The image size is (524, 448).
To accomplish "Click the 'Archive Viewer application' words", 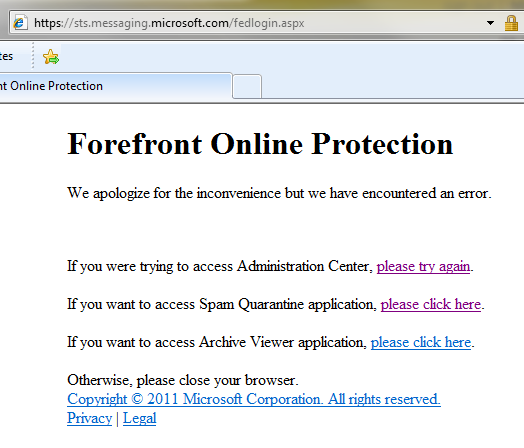I will [281, 342].
